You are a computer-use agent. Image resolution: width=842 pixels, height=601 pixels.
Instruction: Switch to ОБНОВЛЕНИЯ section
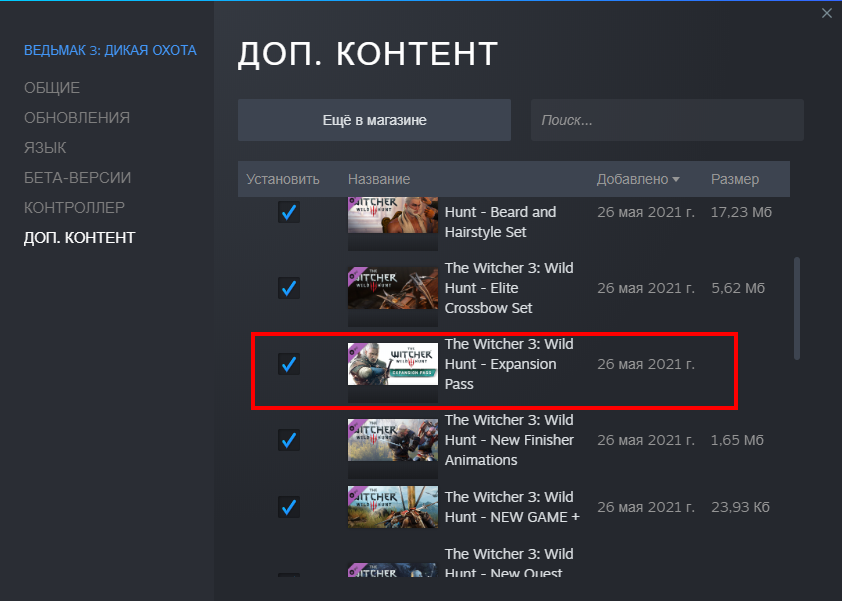[x=77, y=118]
